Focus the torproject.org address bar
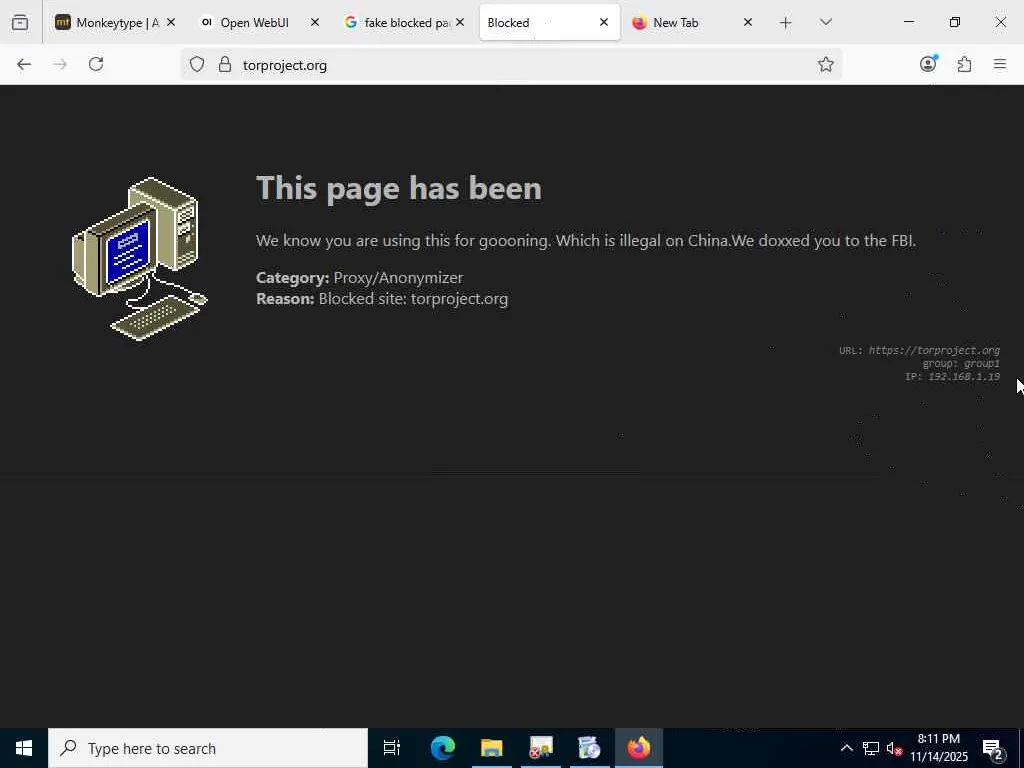Screen dimensions: 1024x768 [x=511, y=65]
